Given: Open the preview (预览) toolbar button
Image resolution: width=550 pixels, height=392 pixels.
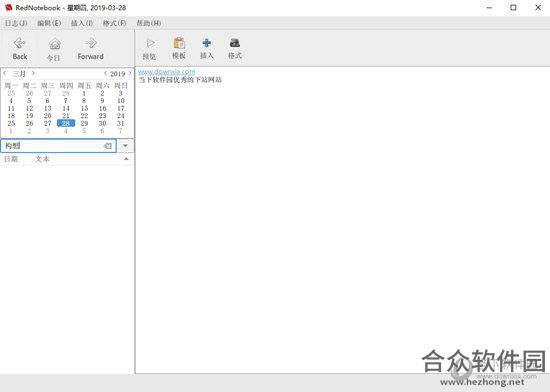Looking at the screenshot, I should 150,49.
